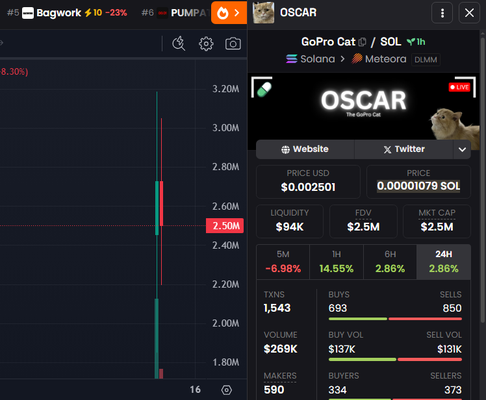This screenshot has height=400, width=486.
Task: Open the Website link button
Action: 305,149
